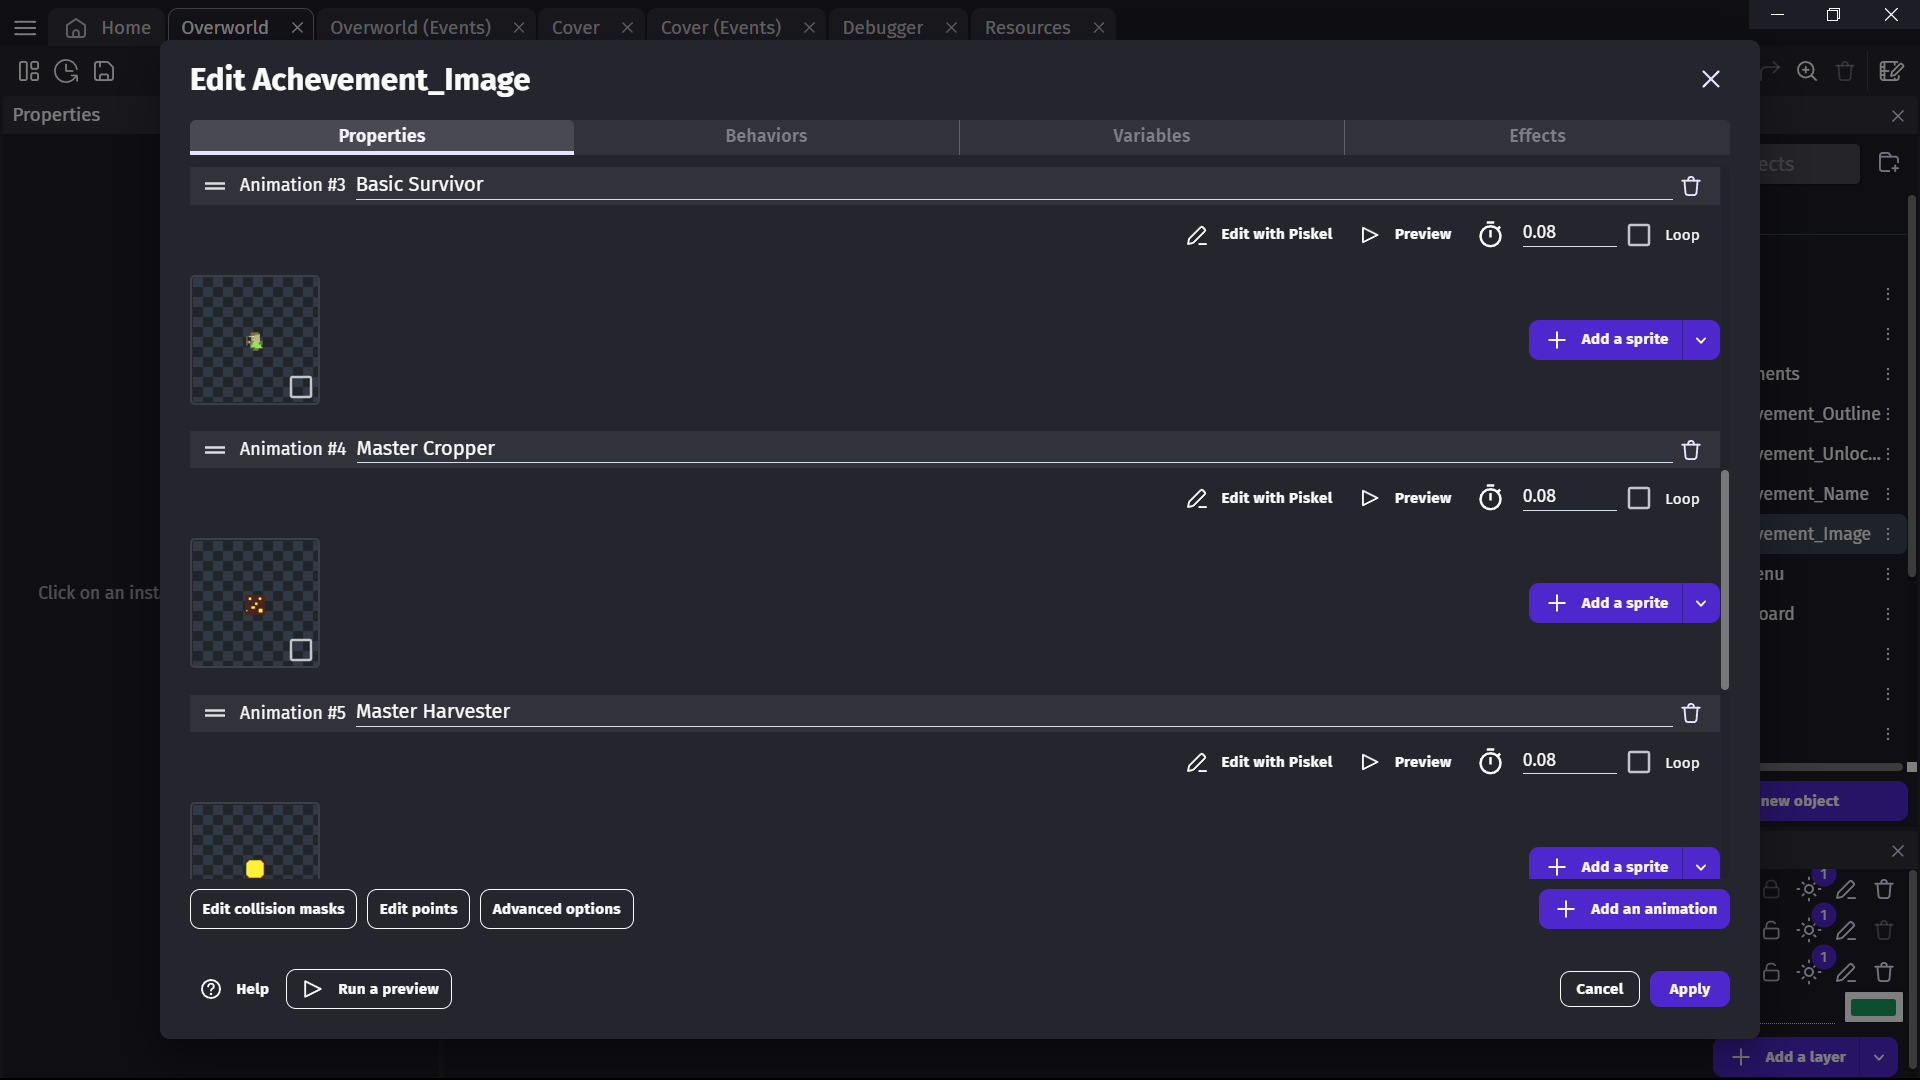Screen dimensions: 1920x1080
Task: Delete the Basic Survivor animation
Action: pyautogui.click(x=1690, y=186)
